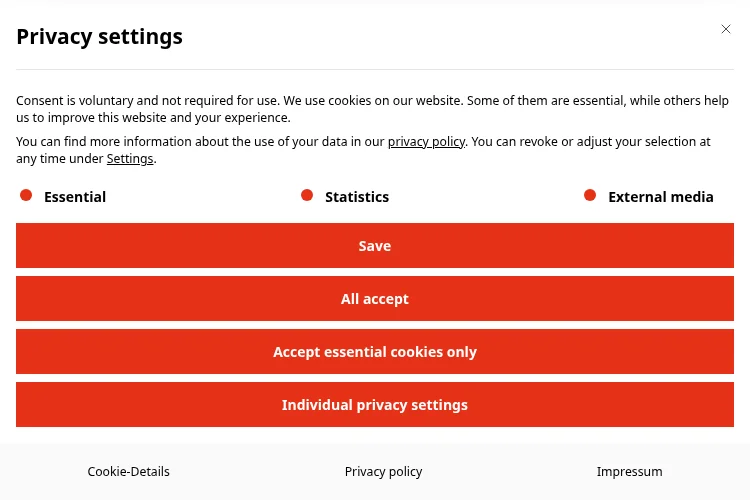Toggle the Essential cookies red dot
The image size is (750, 500).
pyautogui.click(x=26, y=195)
